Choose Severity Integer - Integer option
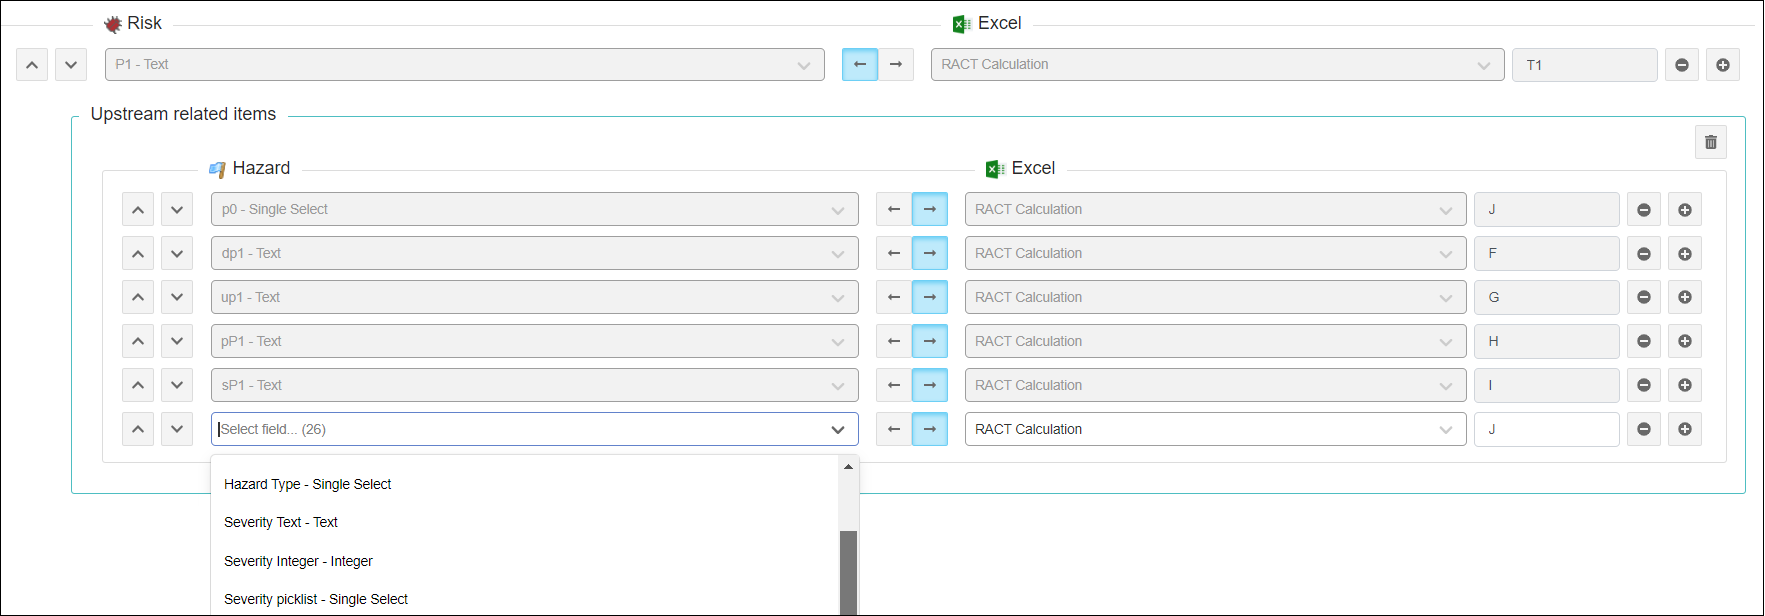 [x=298, y=561]
